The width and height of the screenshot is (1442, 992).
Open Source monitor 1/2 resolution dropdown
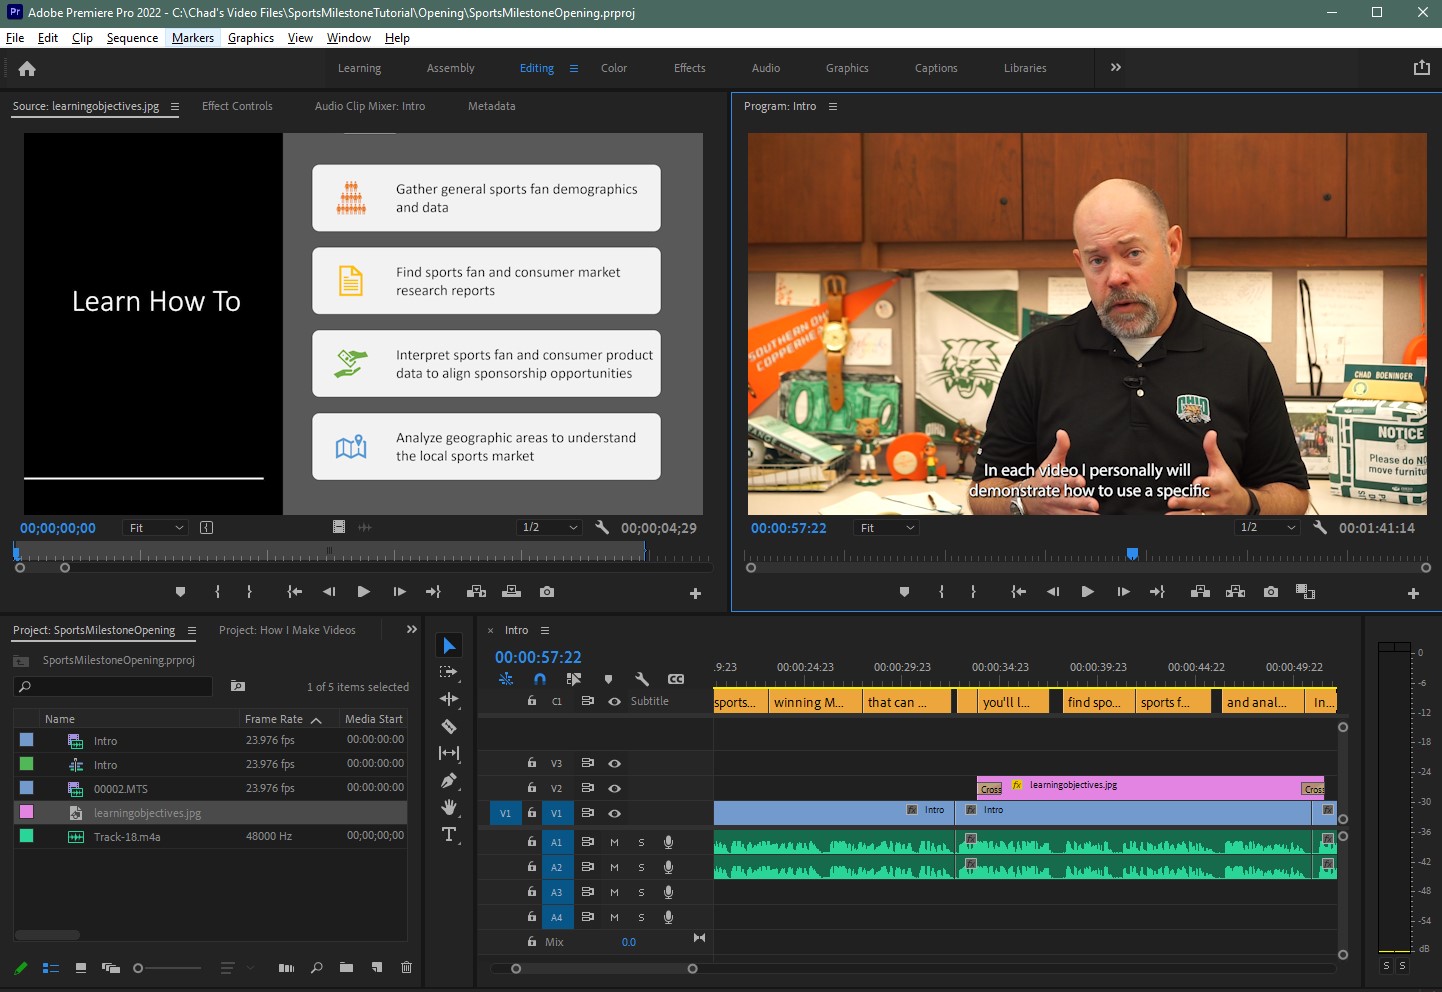click(x=550, y=527)
